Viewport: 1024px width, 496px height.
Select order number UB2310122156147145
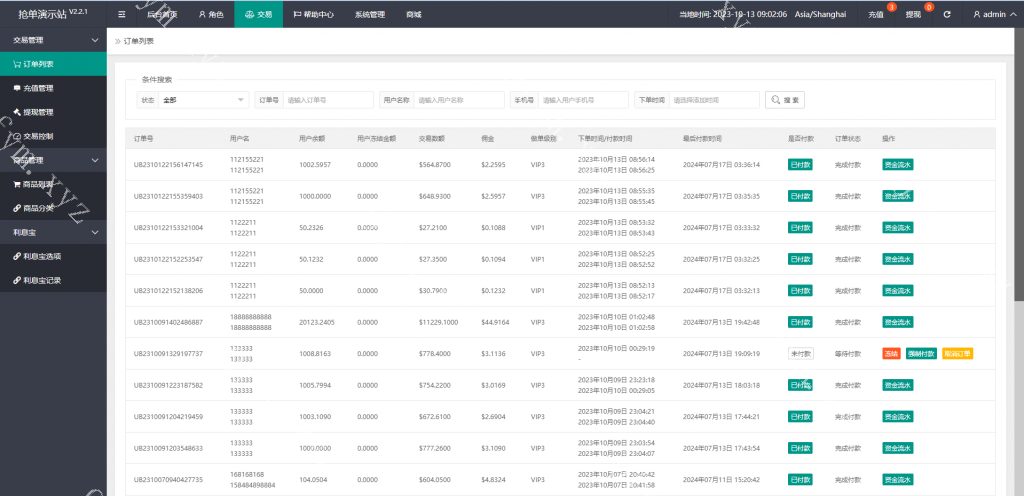[x=168, y=164]
